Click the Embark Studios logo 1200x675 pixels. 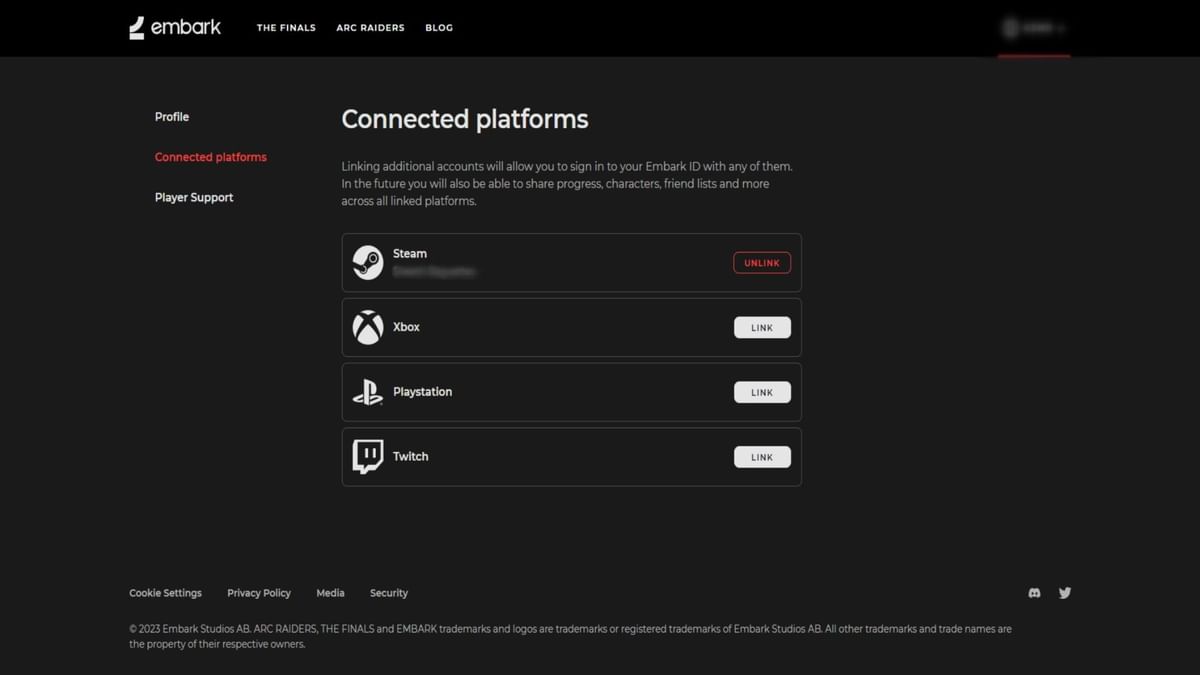(174, 27)
